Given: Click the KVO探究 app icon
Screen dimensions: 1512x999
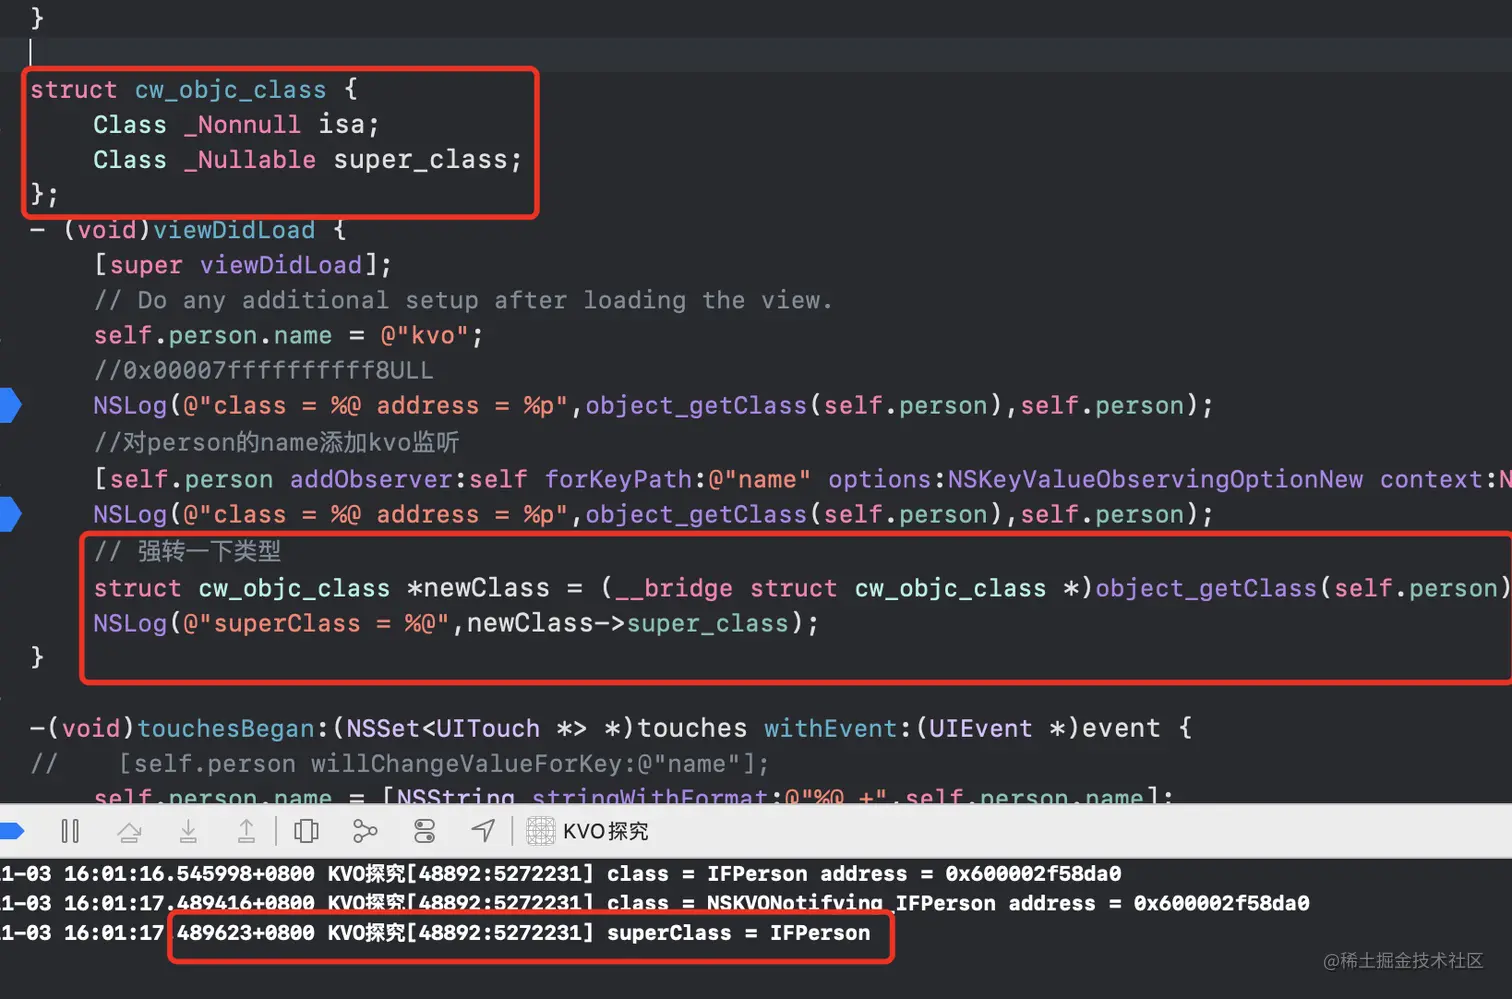Looking at the screenshot, I should click(540, 831).
